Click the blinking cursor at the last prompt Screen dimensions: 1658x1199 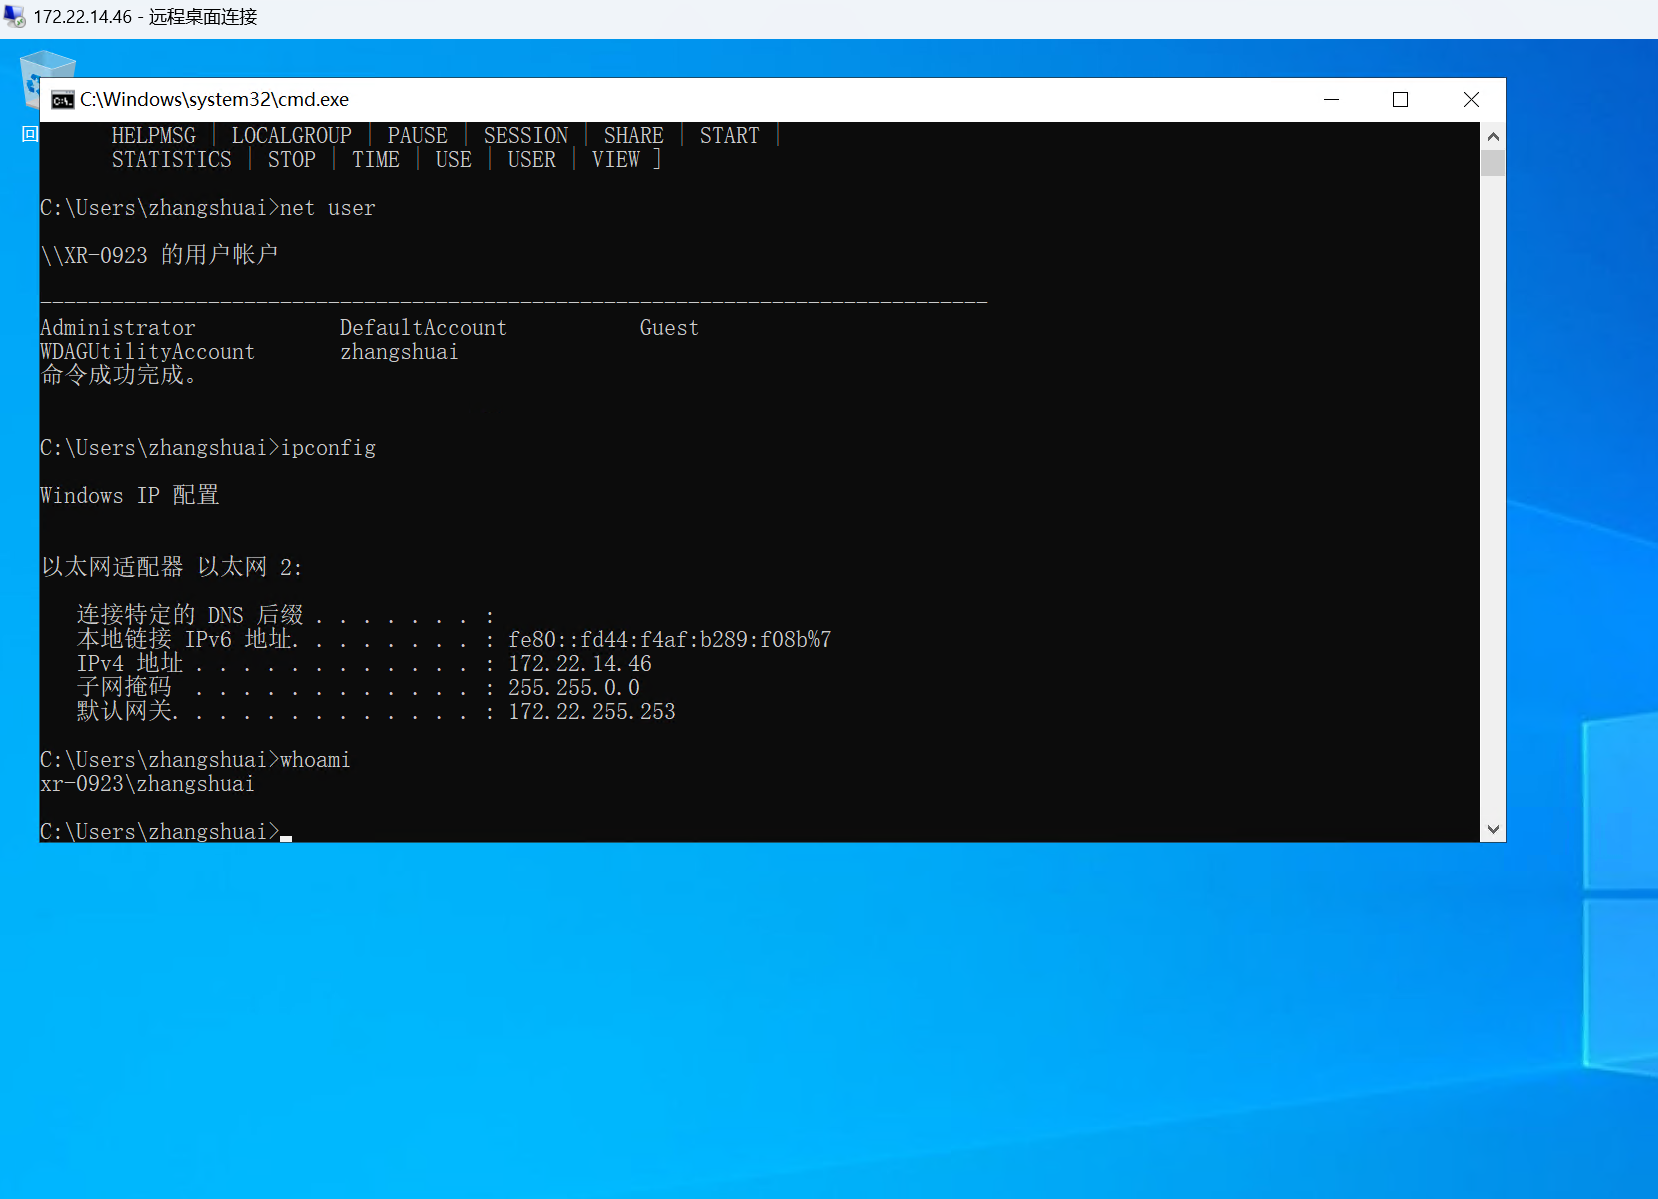point(286,838)
